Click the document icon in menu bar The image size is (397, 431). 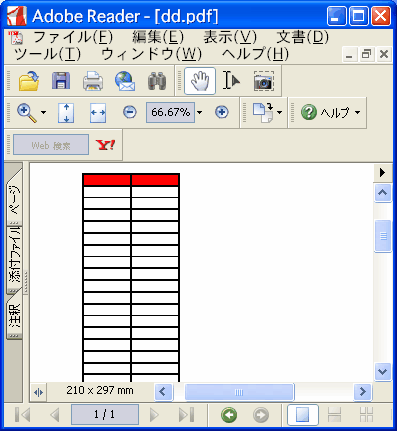(16, 37)
